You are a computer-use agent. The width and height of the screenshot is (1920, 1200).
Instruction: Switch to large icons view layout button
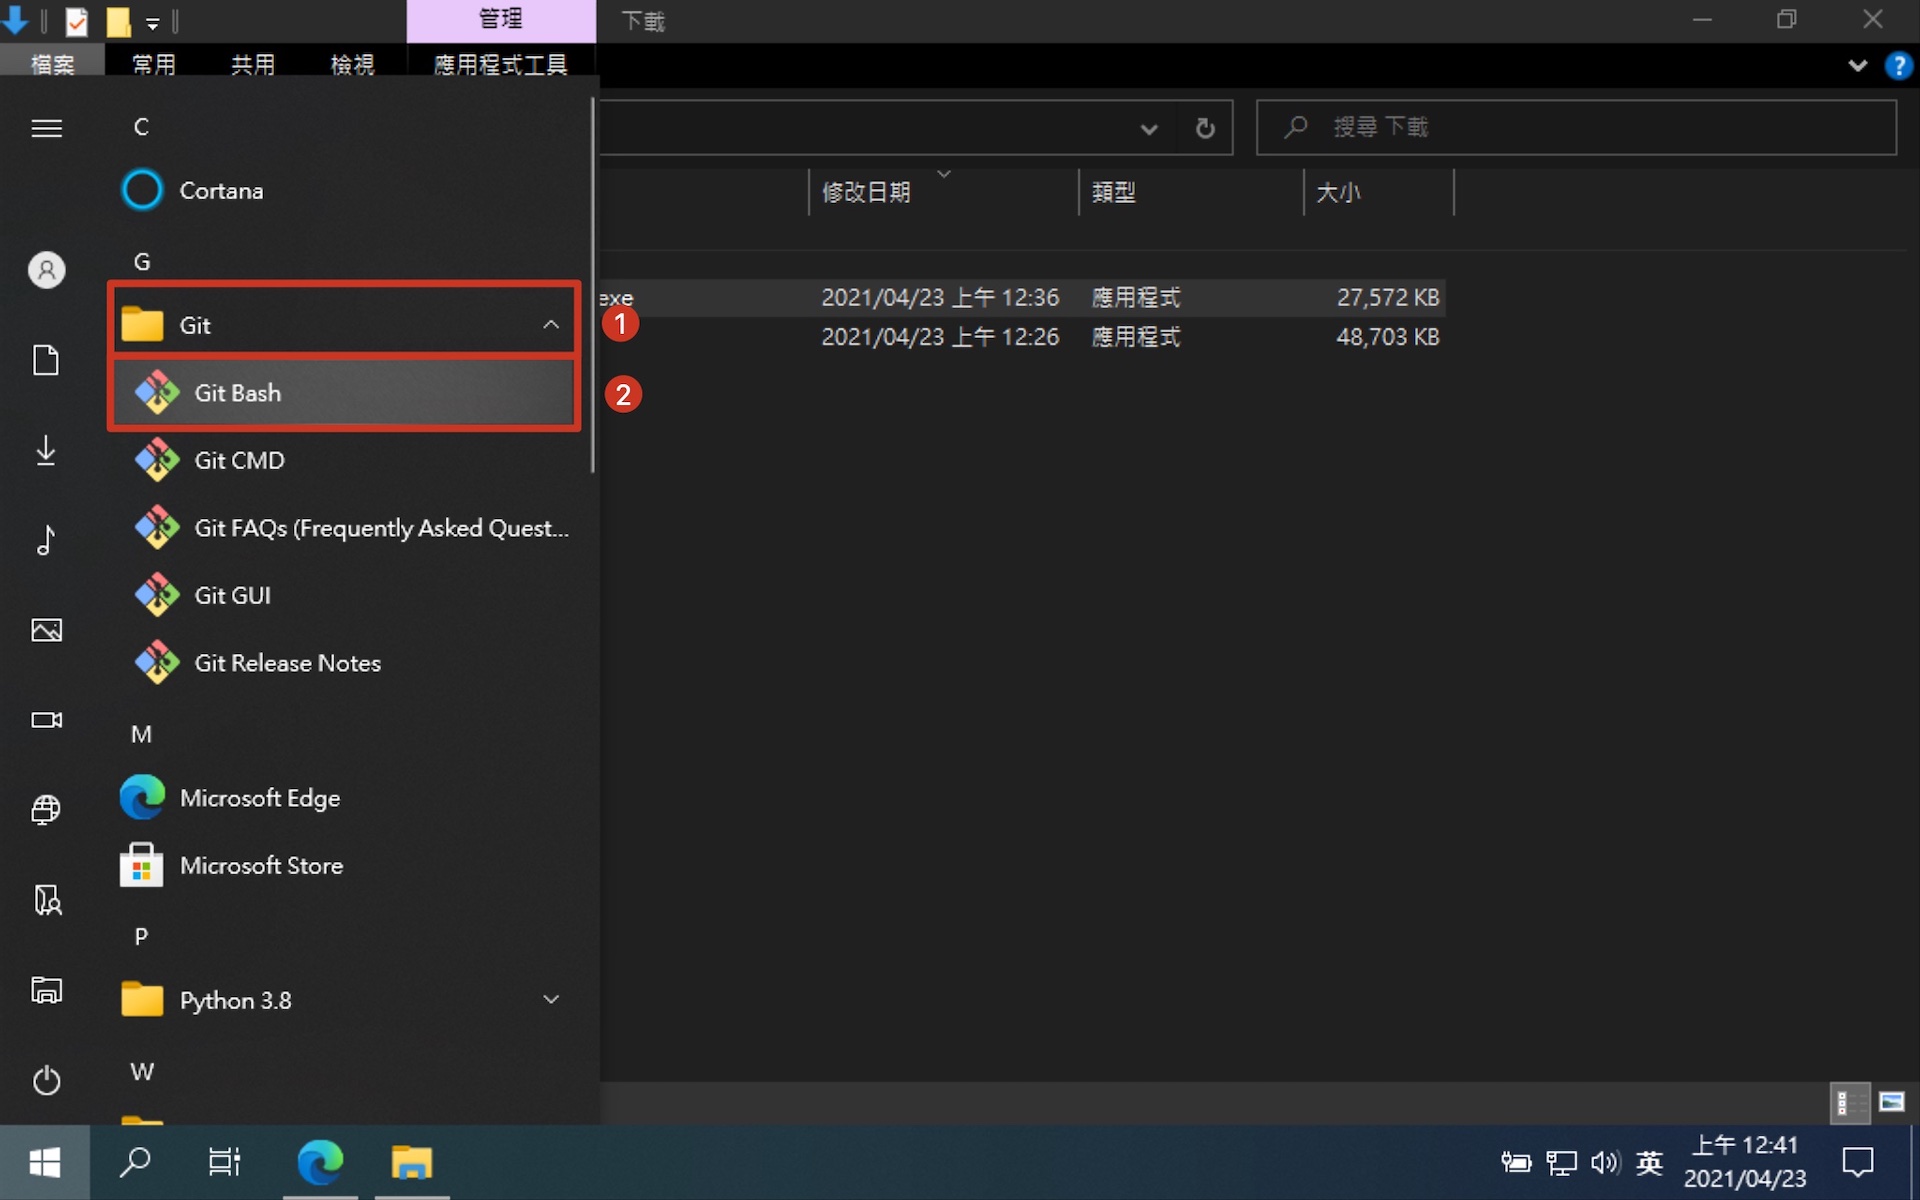1892,1103
